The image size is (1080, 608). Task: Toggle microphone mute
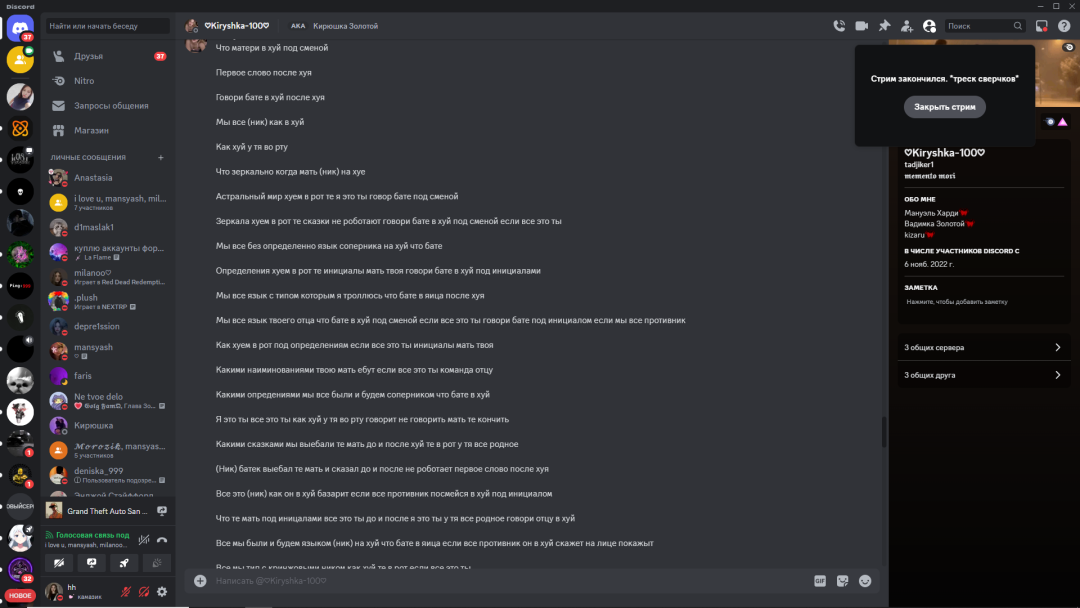click(x=127, y=592)
